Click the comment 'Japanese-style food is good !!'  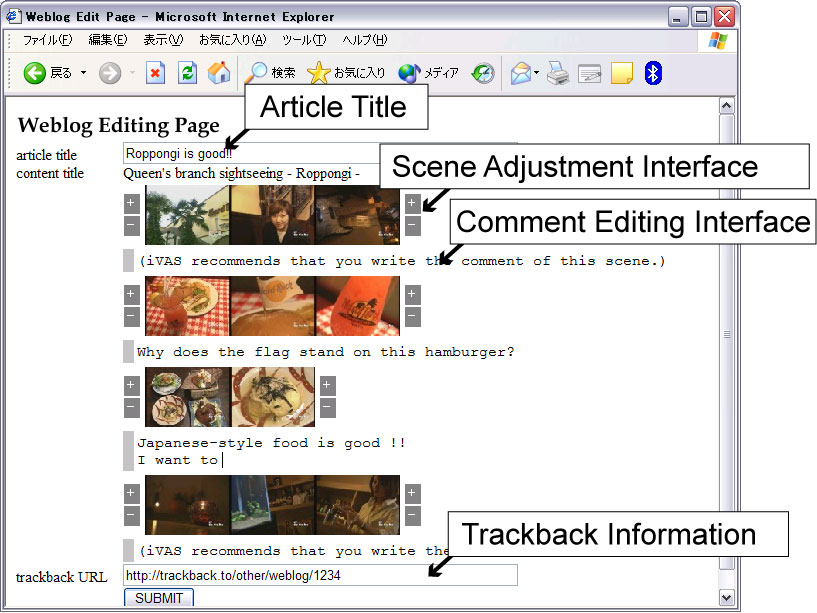(x=271, y=443)
